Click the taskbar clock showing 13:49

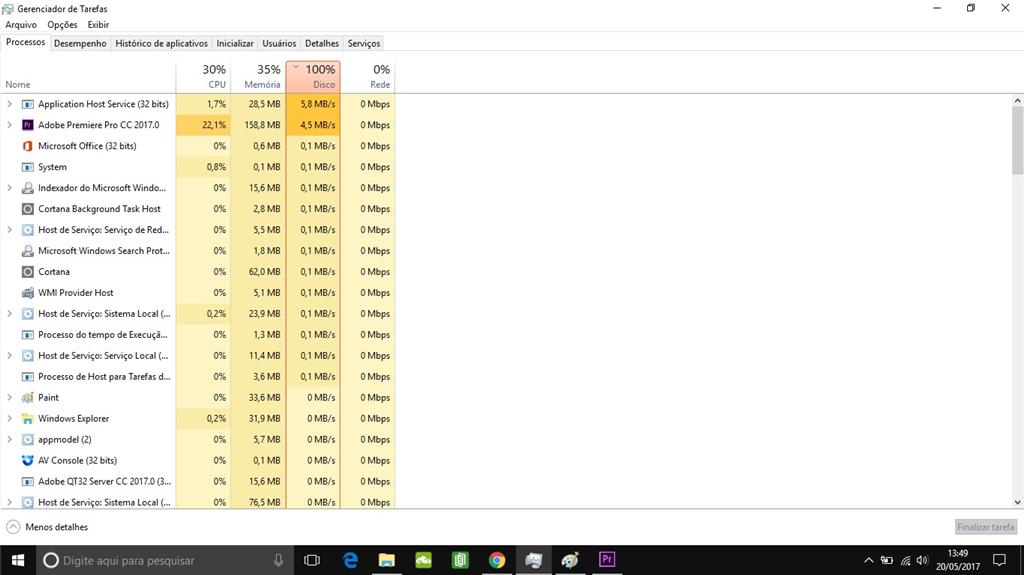pyautogui.click(x=957, y=560)
